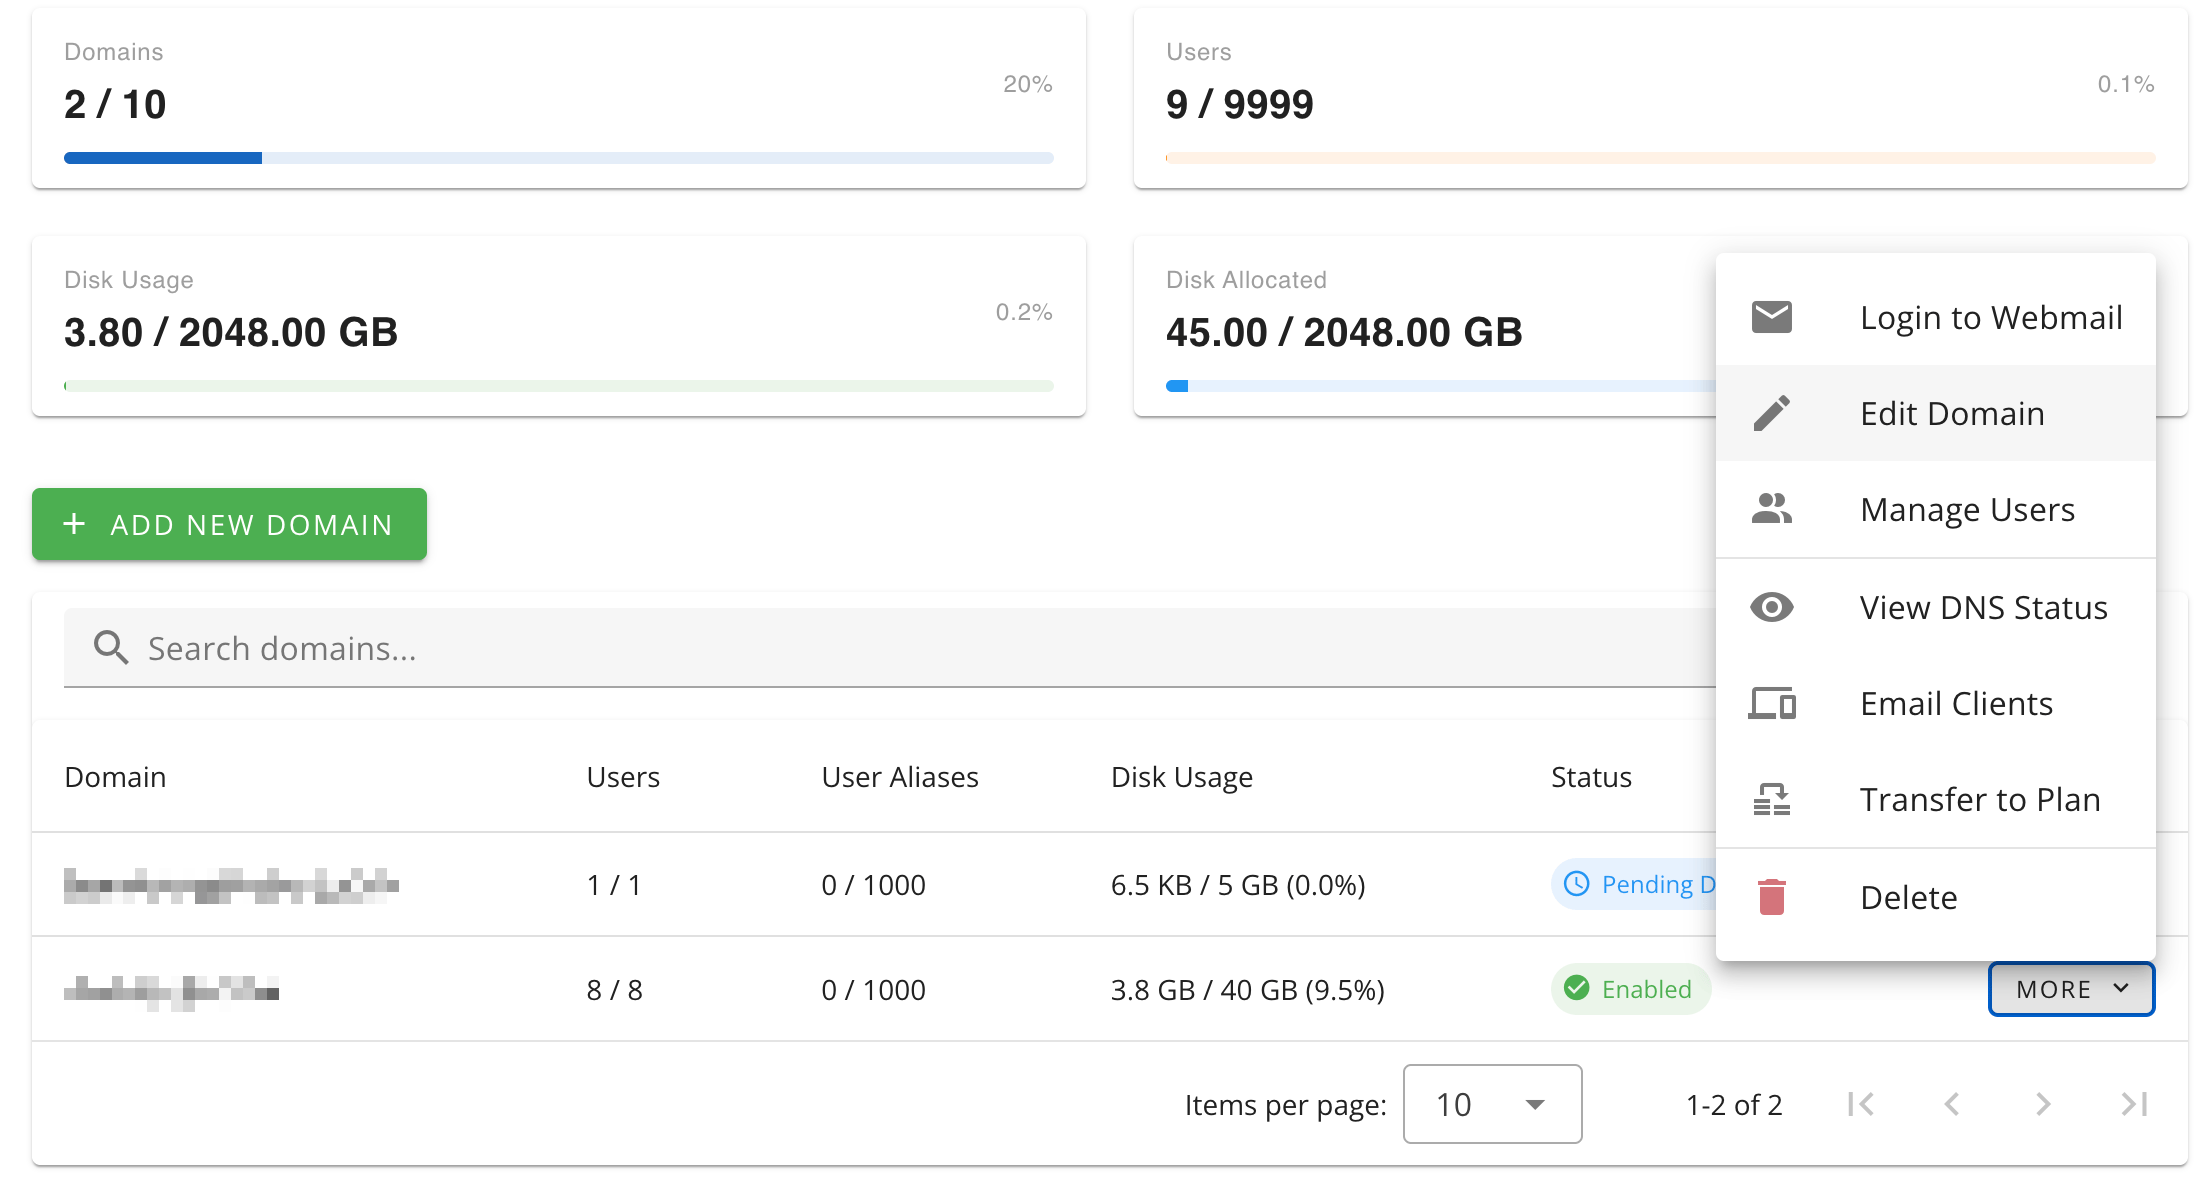Click the magnifier search icon
Screen dimensions: 2206x1188
[111, 648]
